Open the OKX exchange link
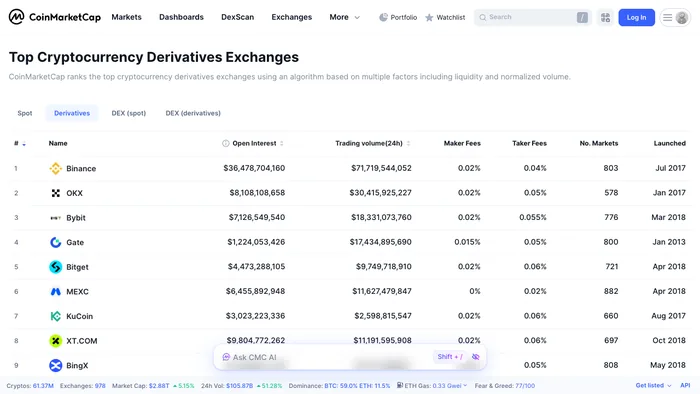The width and height of the screenshot is (700, 394). [x=75, y=193]
